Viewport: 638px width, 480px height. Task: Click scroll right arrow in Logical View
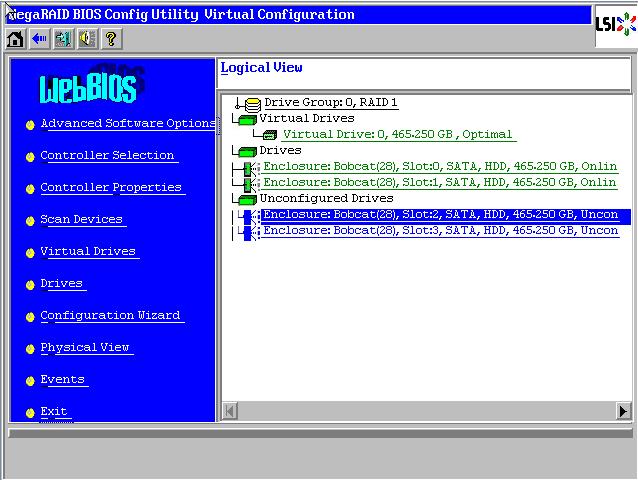[x=623, y=411]
